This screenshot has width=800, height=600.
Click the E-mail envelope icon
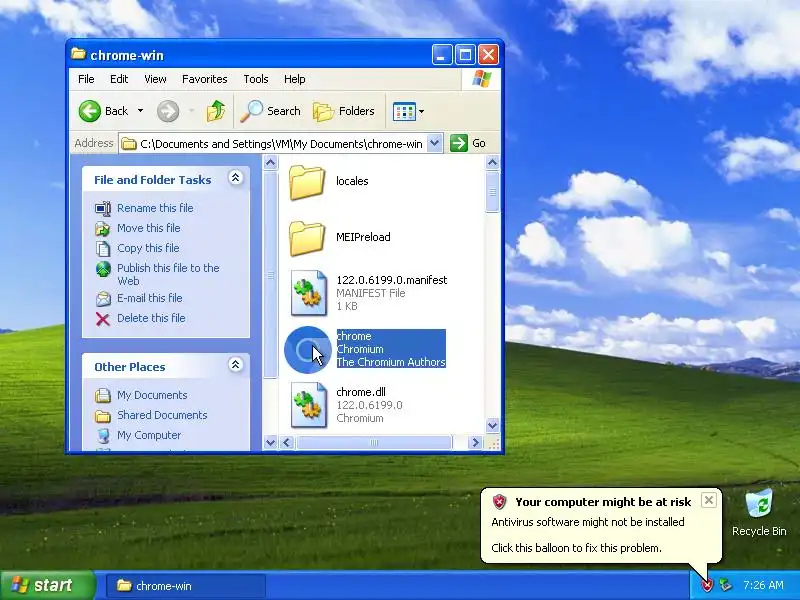(103, 298)
